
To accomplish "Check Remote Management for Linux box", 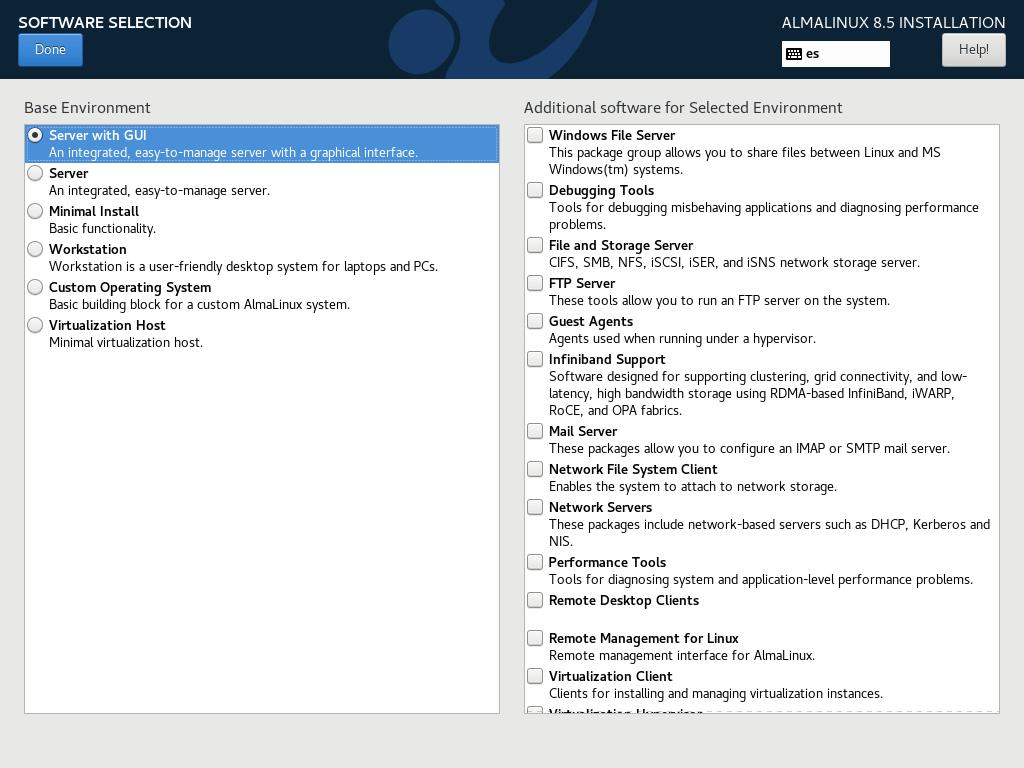I will point(535,637).
